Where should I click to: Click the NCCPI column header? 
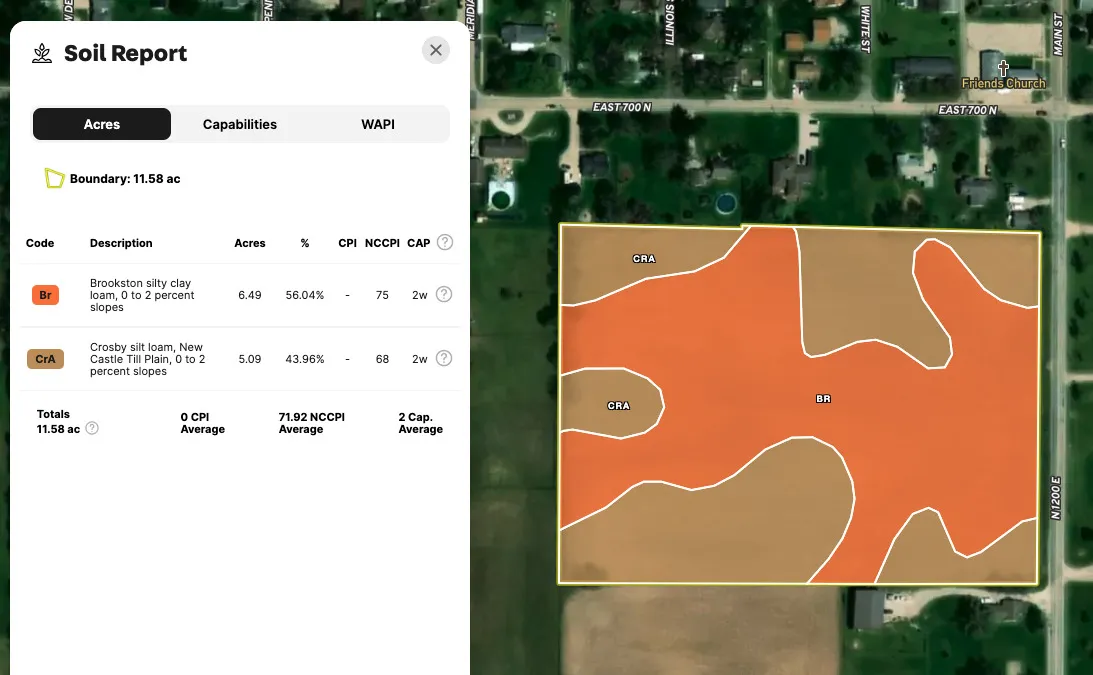point(382,243)
